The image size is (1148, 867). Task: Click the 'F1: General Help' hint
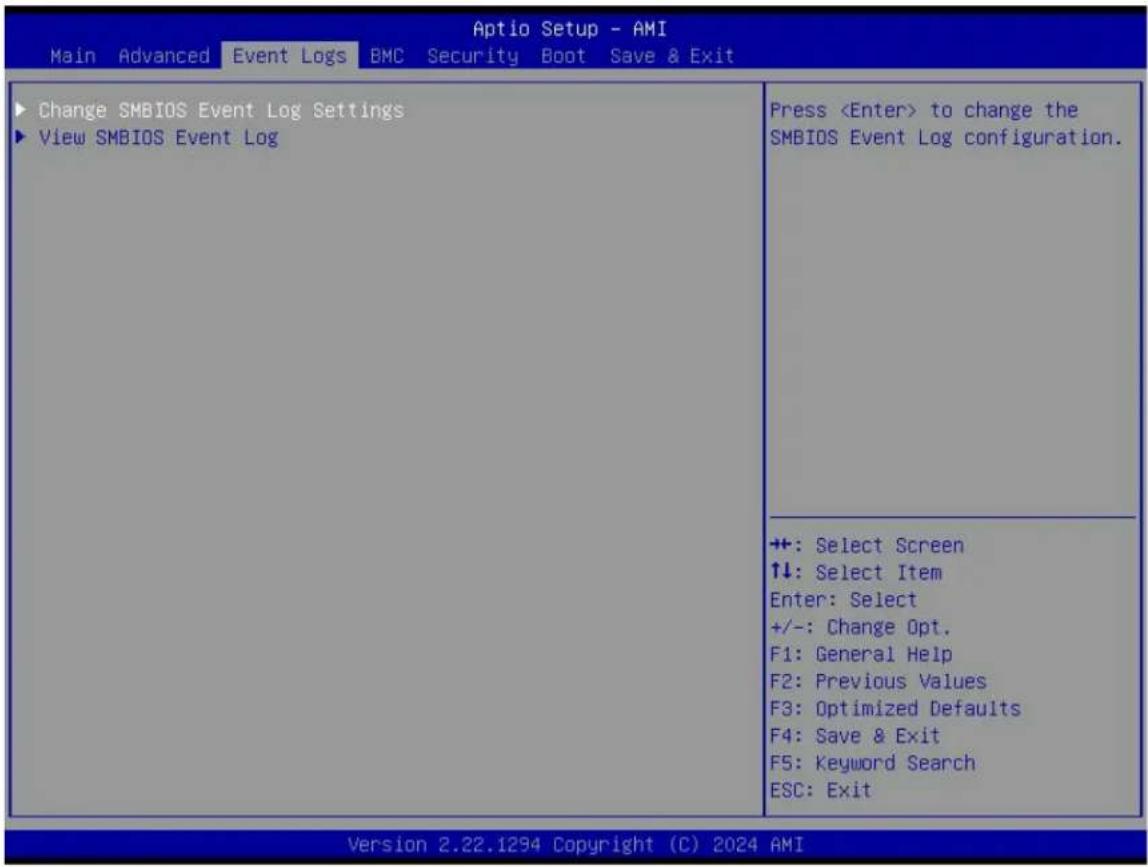pos(861,654)
